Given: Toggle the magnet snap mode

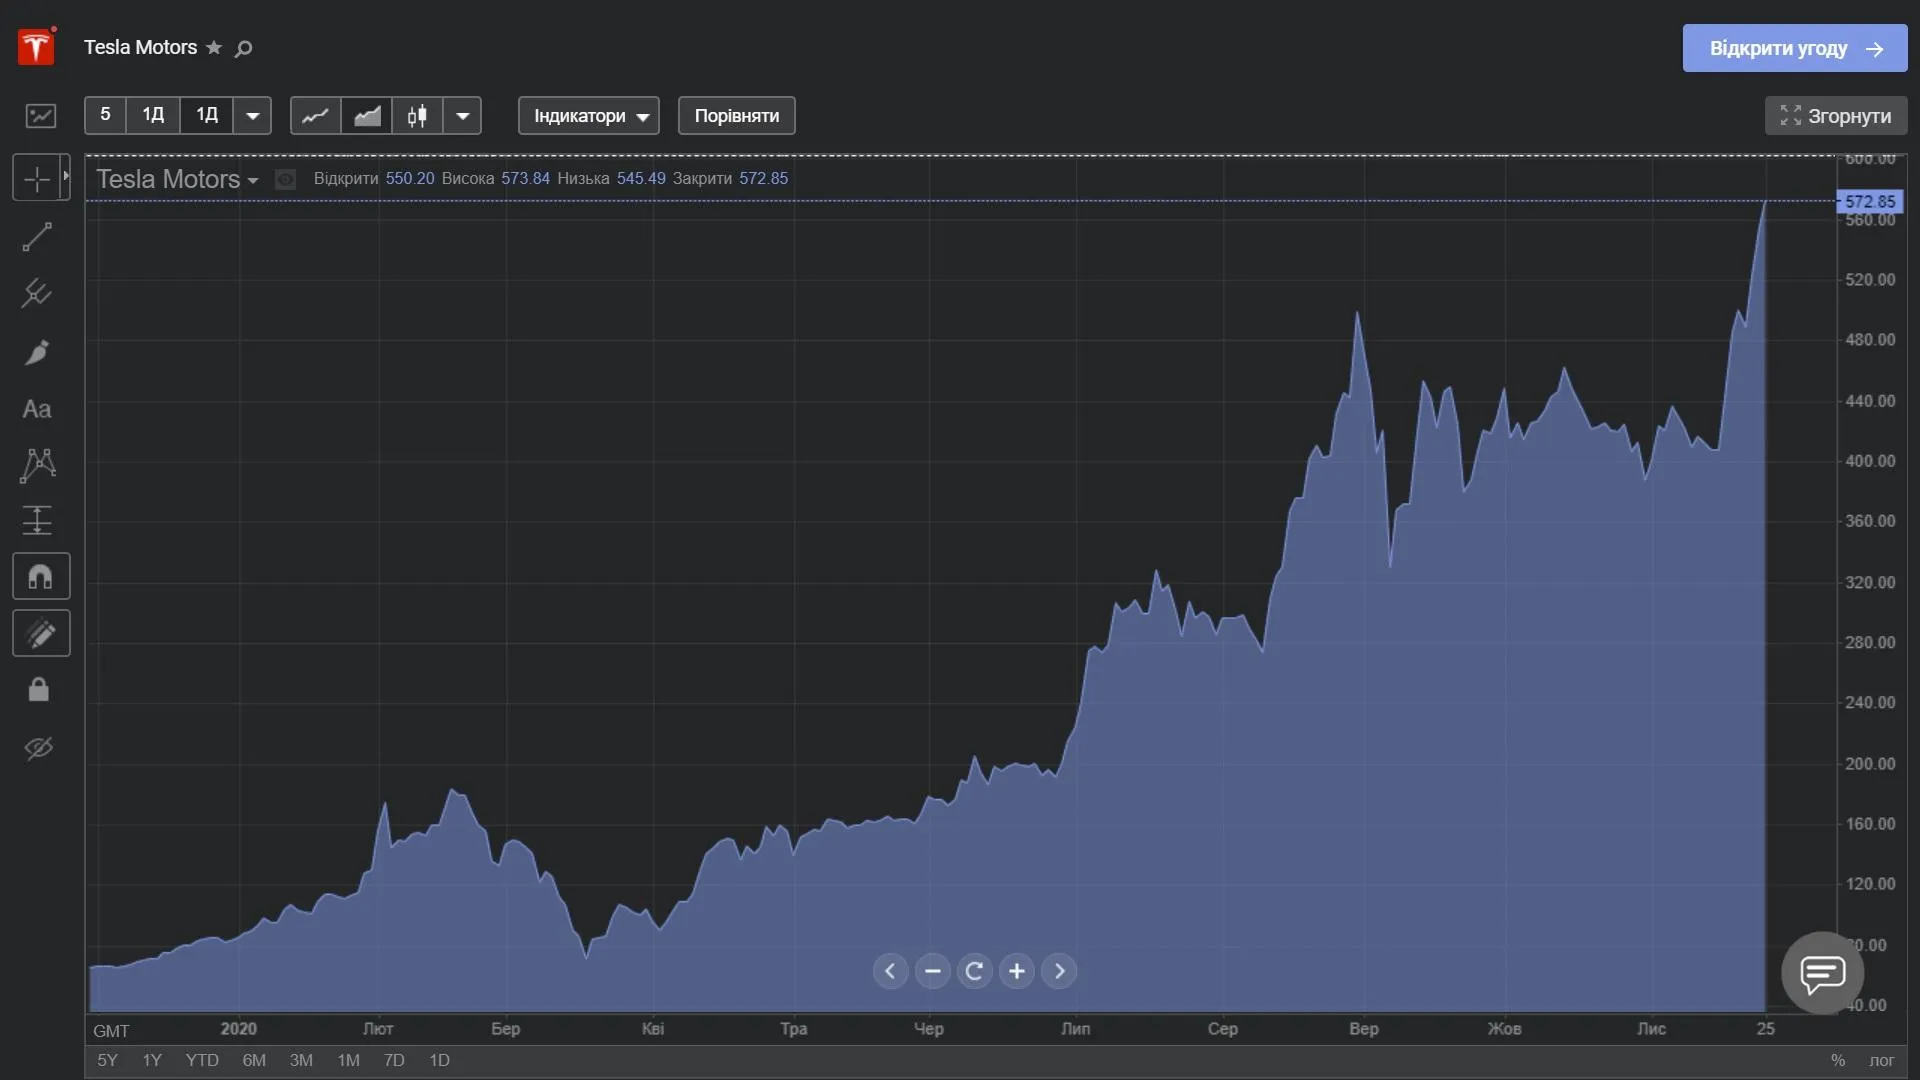Looking at the screenshot, I should 41,577.
